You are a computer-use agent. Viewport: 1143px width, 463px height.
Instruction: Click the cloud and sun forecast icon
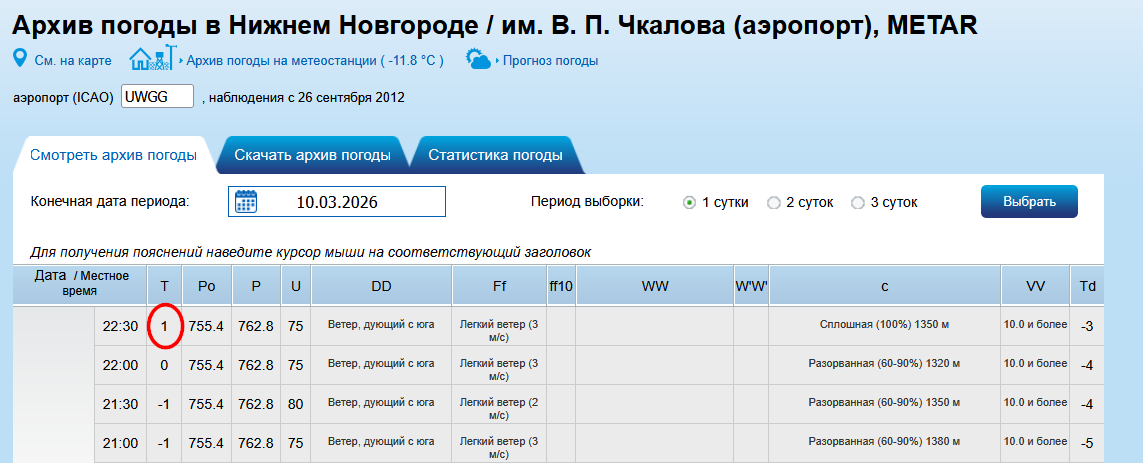[x=479, y=60]
